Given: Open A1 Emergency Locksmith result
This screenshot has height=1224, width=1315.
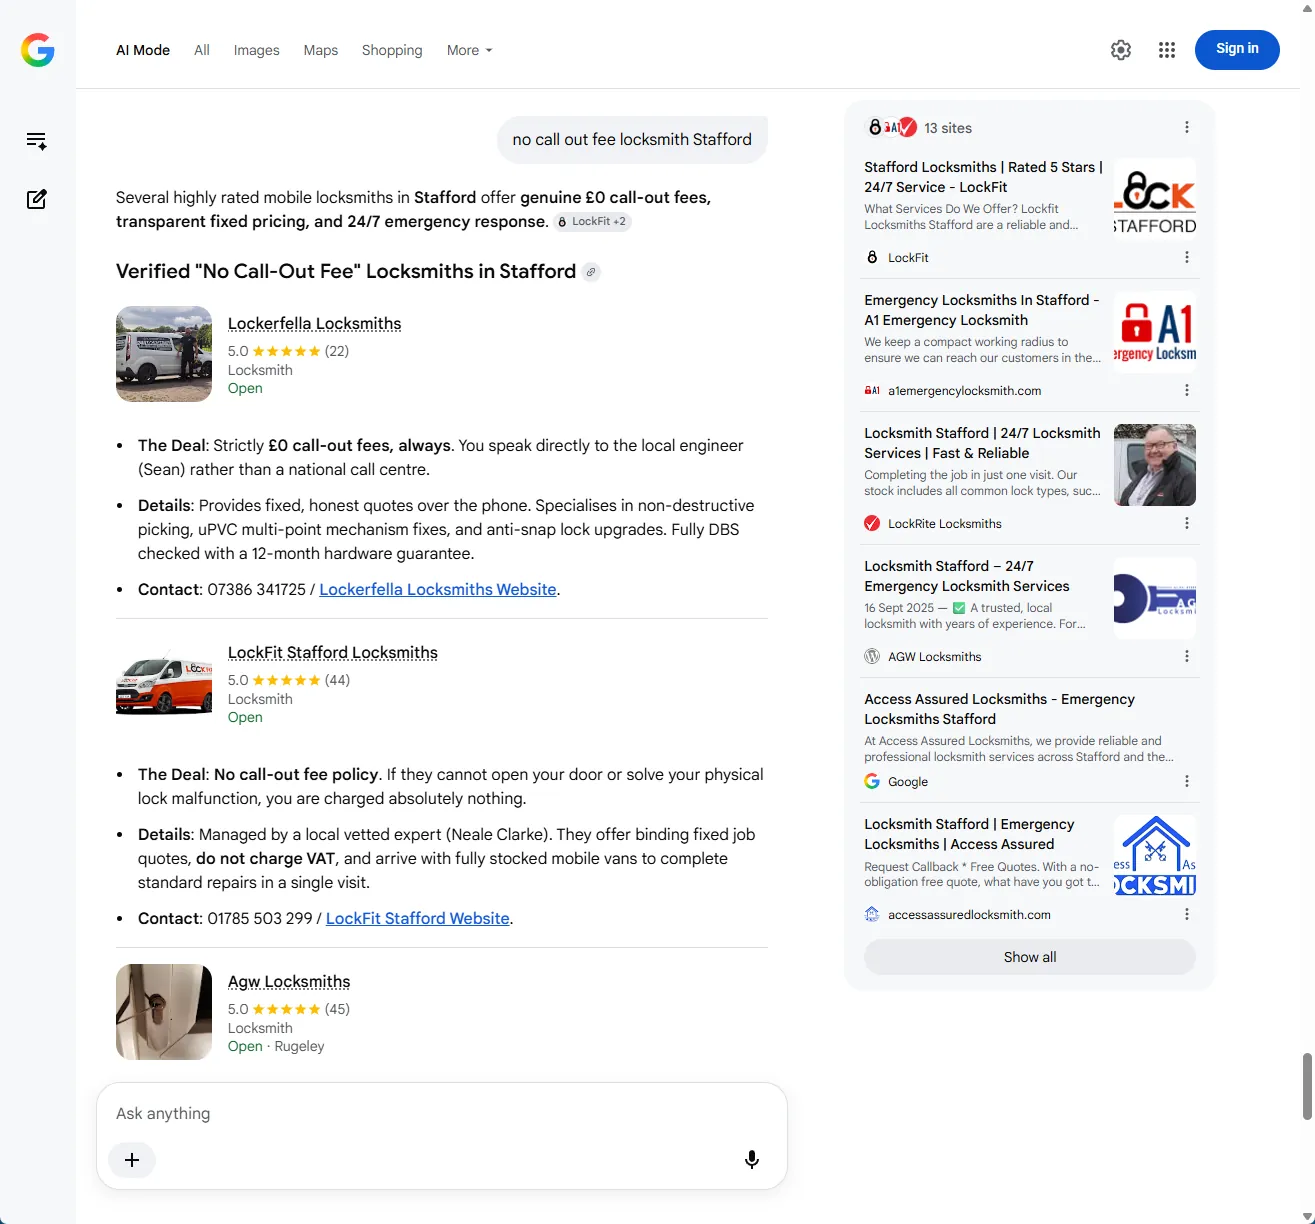Looking at the screenshot, I should 982,310.
